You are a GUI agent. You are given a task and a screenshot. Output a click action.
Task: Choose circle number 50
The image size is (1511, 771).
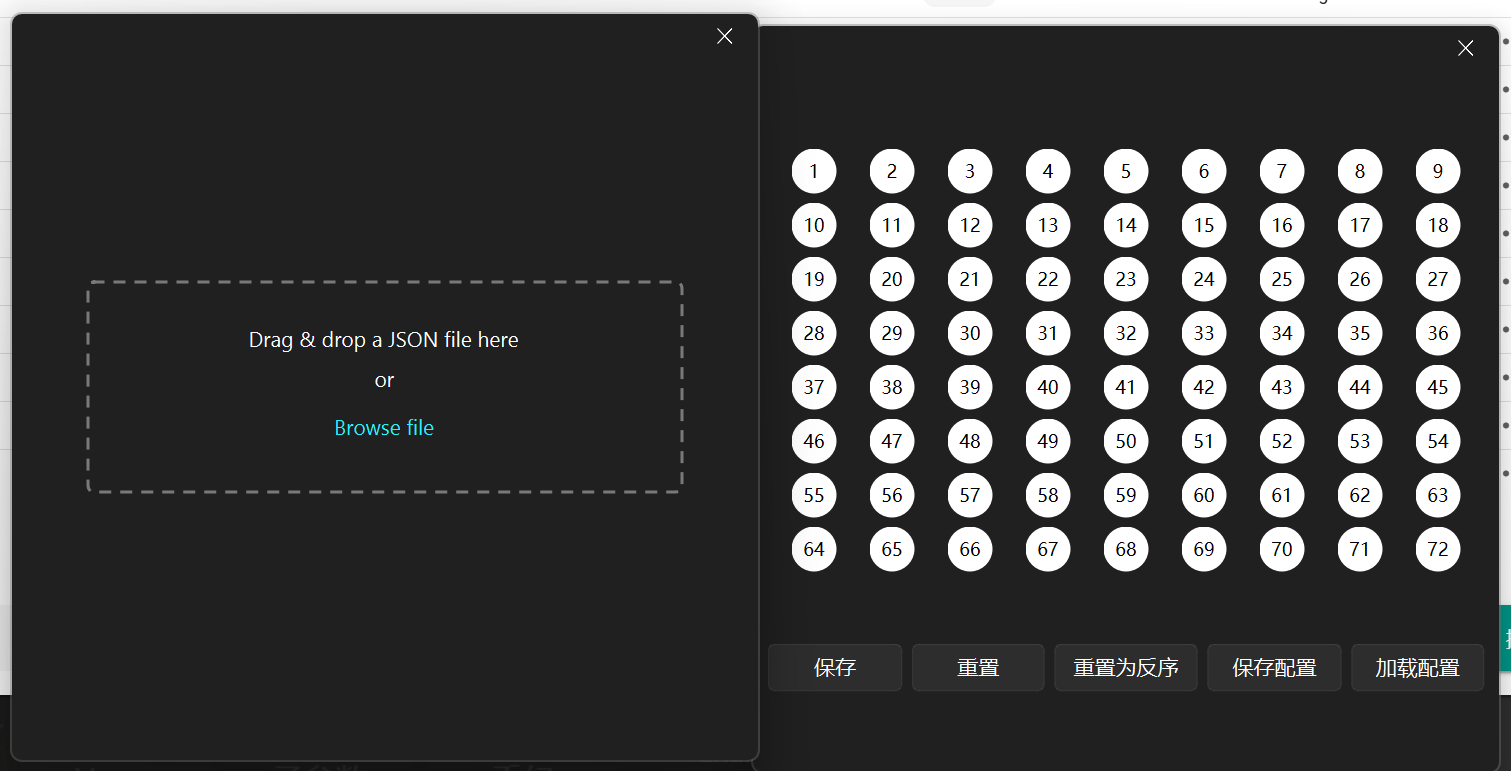click(1126, 441)
